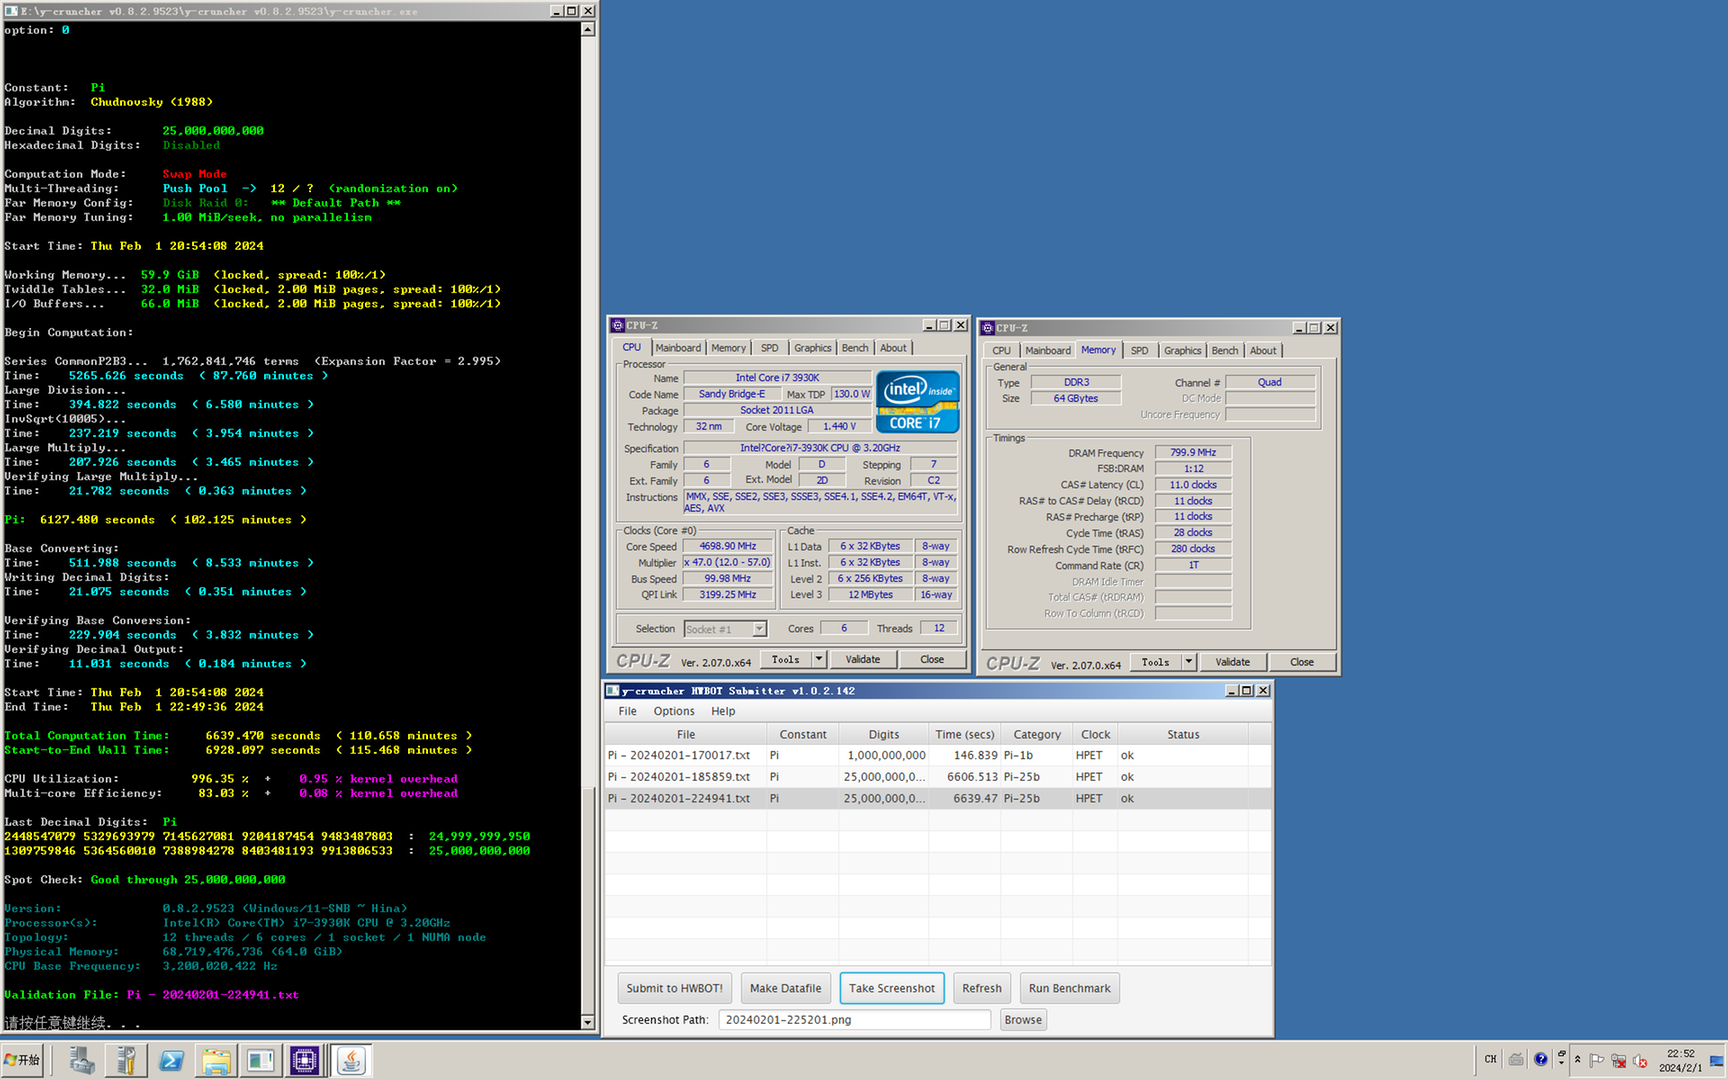Screen dimensions: 1728x1080
Task: Switch to CPU-Z via purple taskbar icon
Action: click(305, 1060)
